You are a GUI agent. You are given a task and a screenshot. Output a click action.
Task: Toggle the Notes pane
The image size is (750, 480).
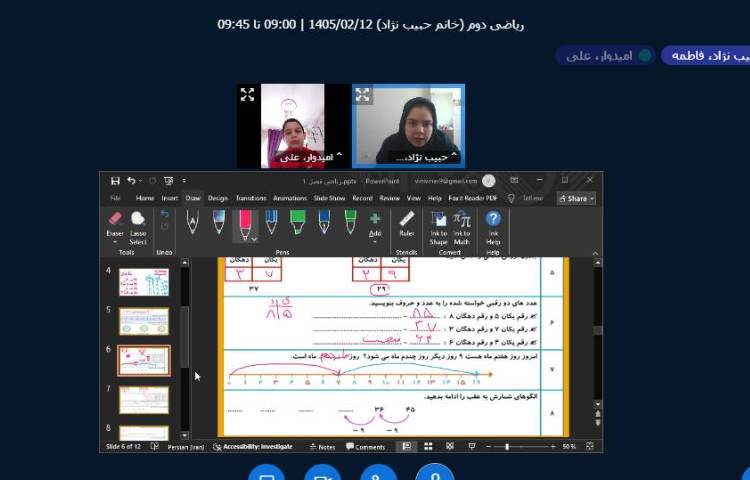pyautogui.click(x=322, y=447)
